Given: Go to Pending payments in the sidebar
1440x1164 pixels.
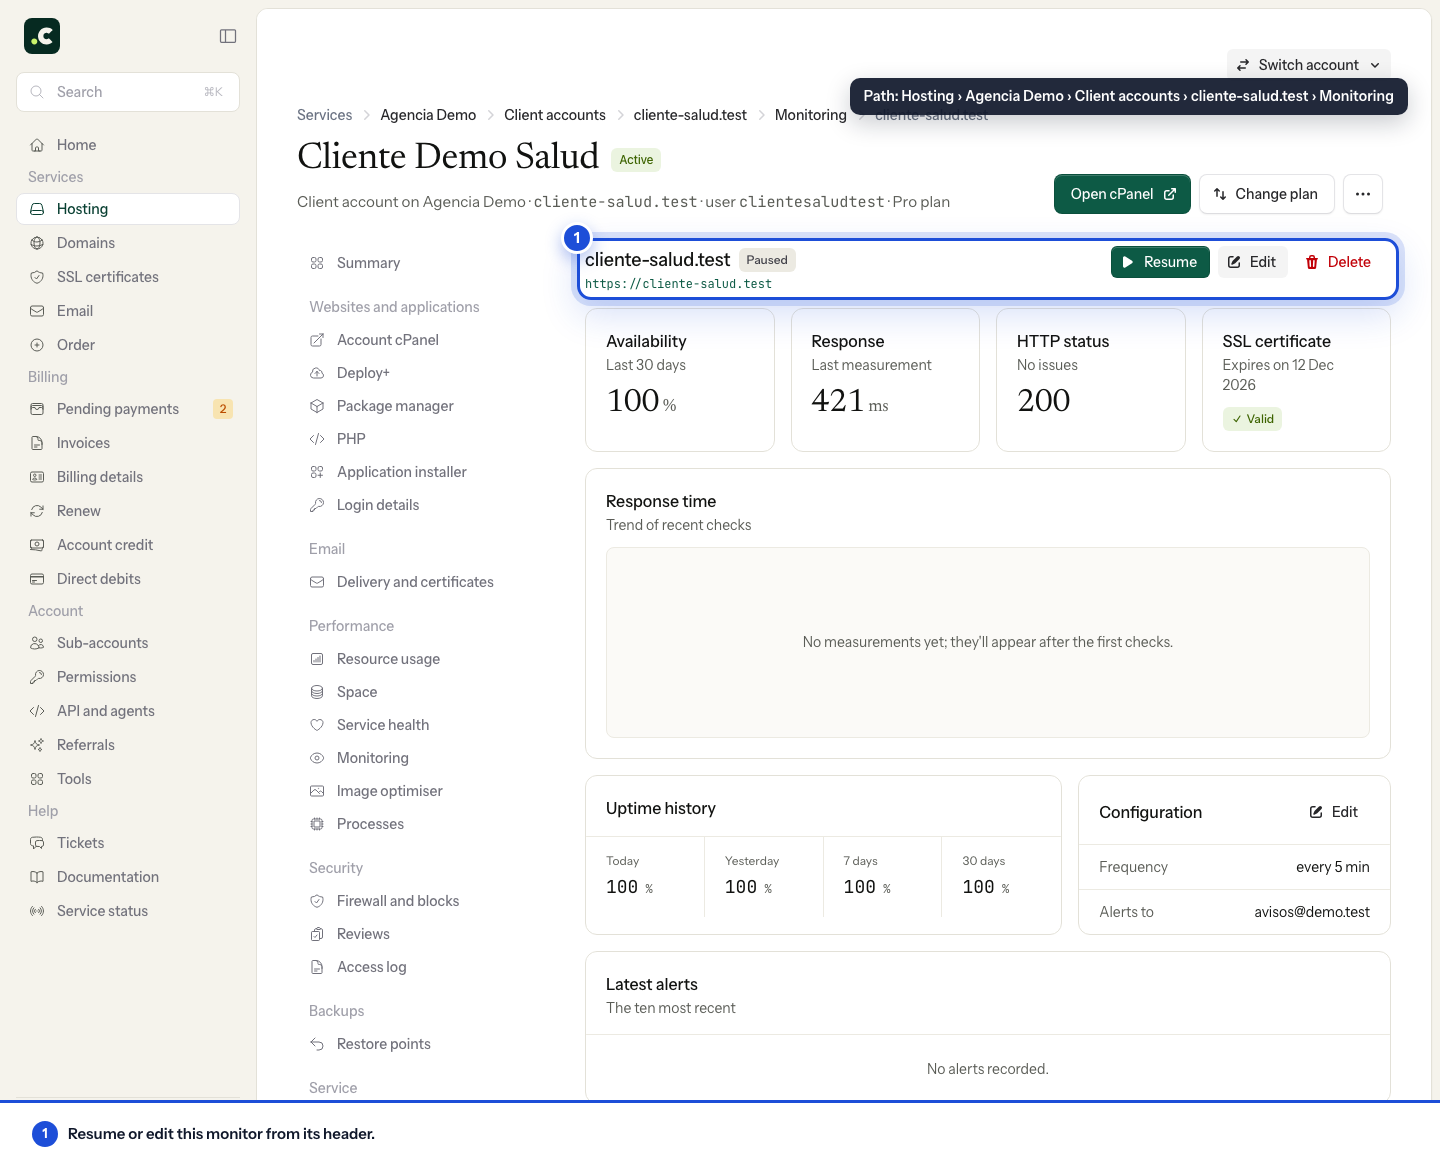Looking at the screenshot, I should [x=128, y=409].
